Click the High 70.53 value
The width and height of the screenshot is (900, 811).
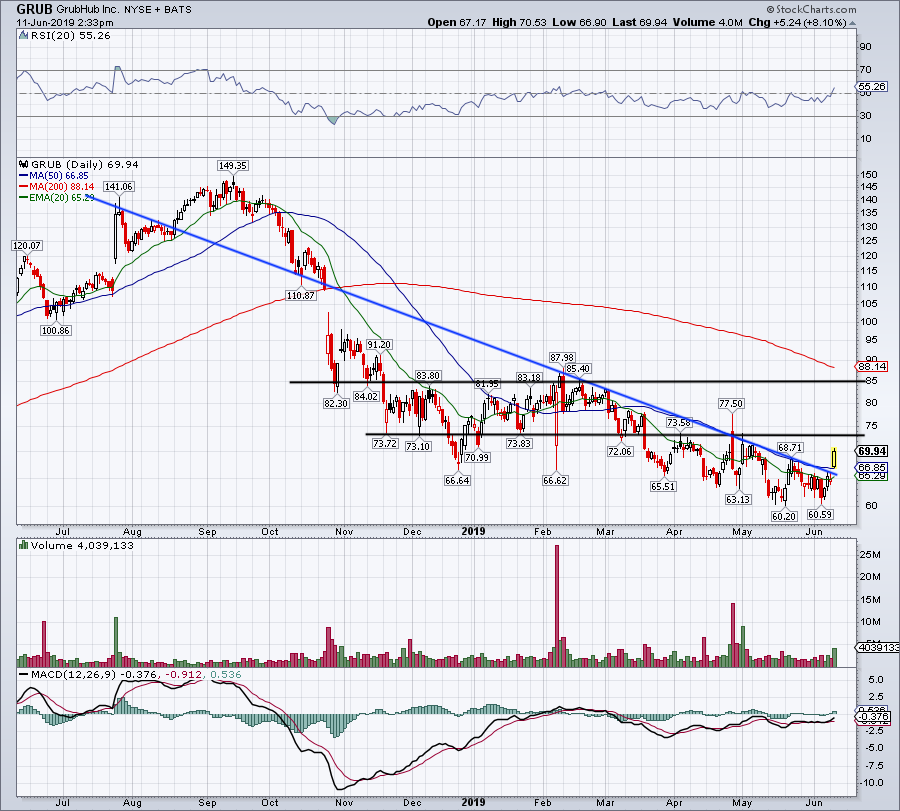(x=519, y=22)
